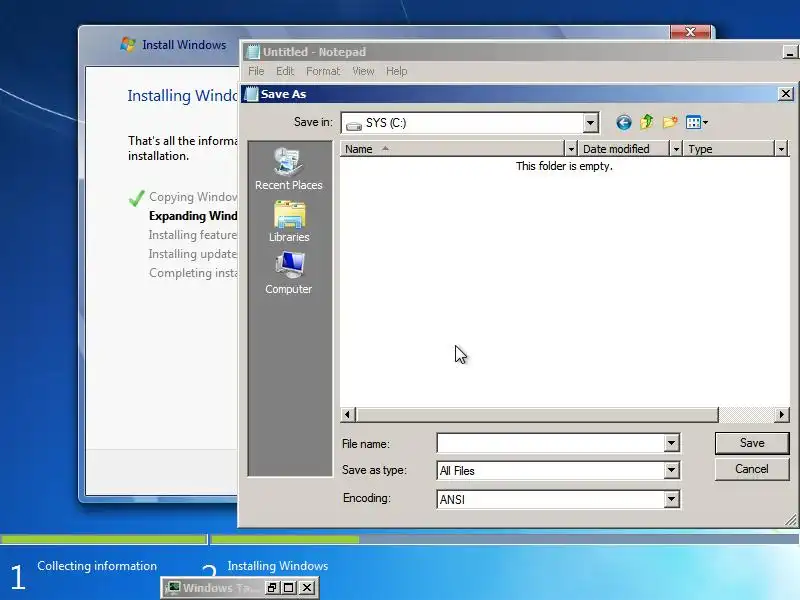Viewport: 800px width, 600px height.
Task: Click the Back arrow in Save As toolbar
Action: pyautogui.click(x=623, y=122)
